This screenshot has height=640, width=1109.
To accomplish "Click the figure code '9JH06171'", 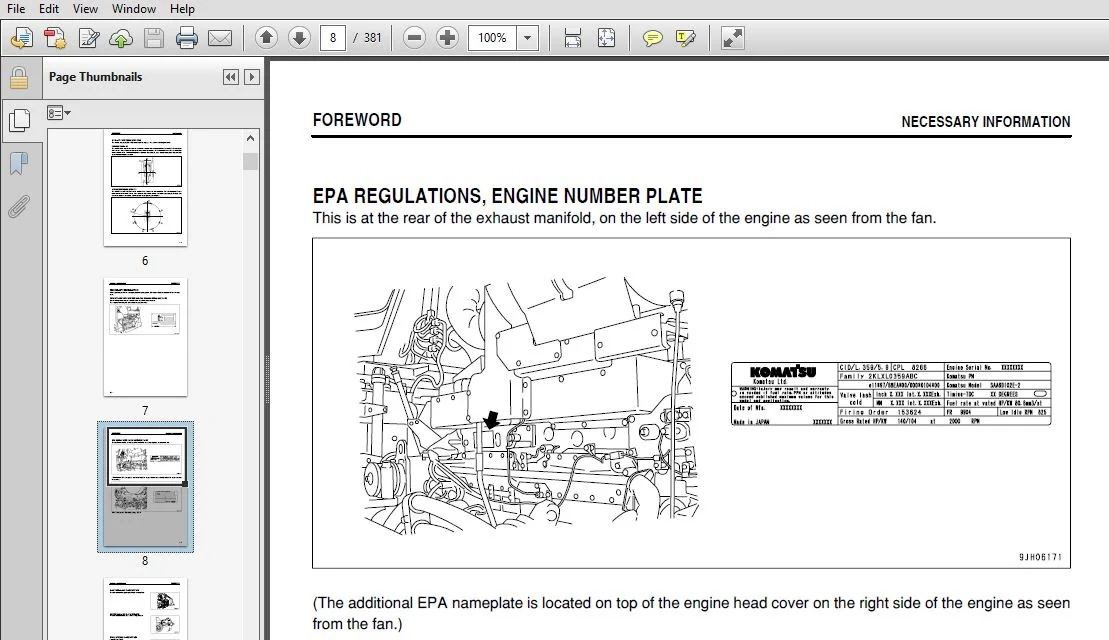I will point(1040,557).
